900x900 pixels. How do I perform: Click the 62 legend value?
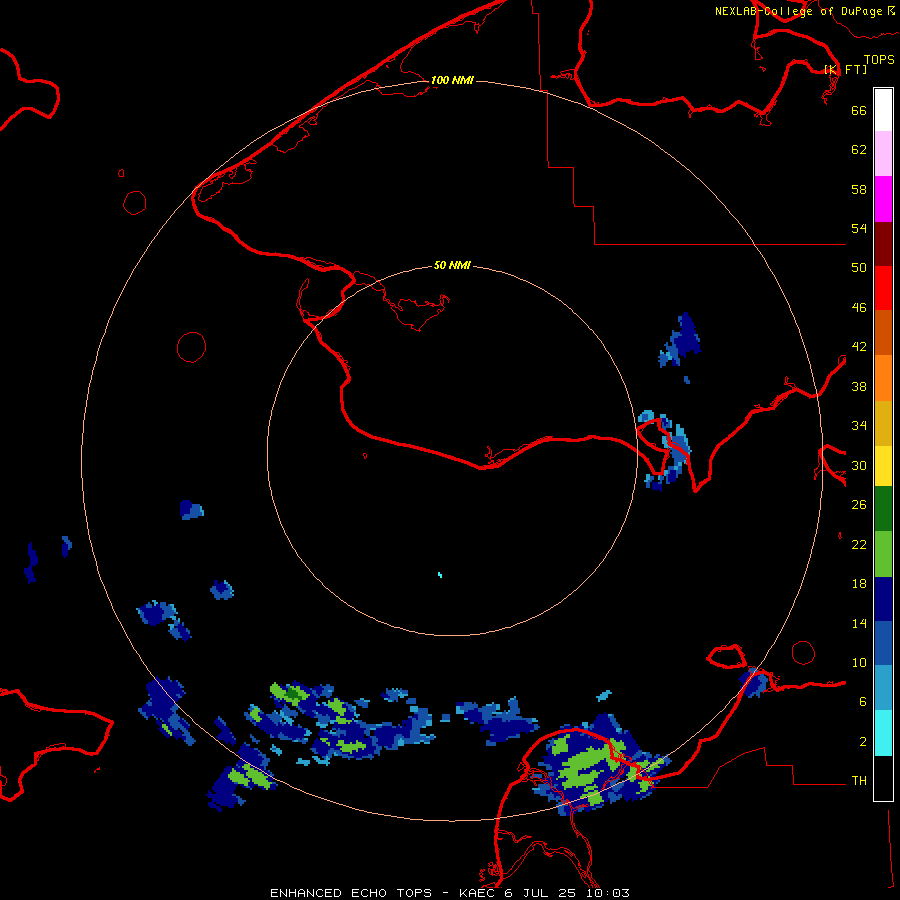859,150
